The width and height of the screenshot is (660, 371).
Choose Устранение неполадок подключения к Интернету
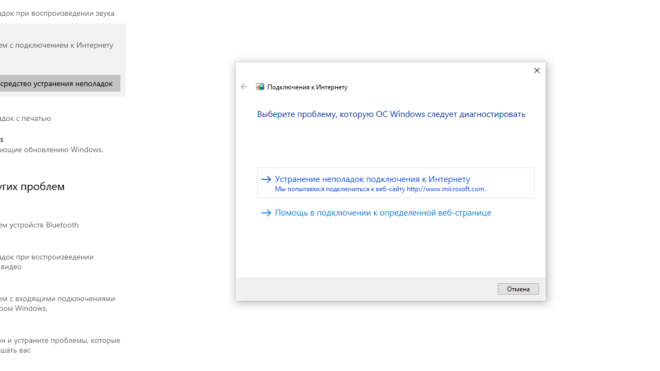click(396, 183)
